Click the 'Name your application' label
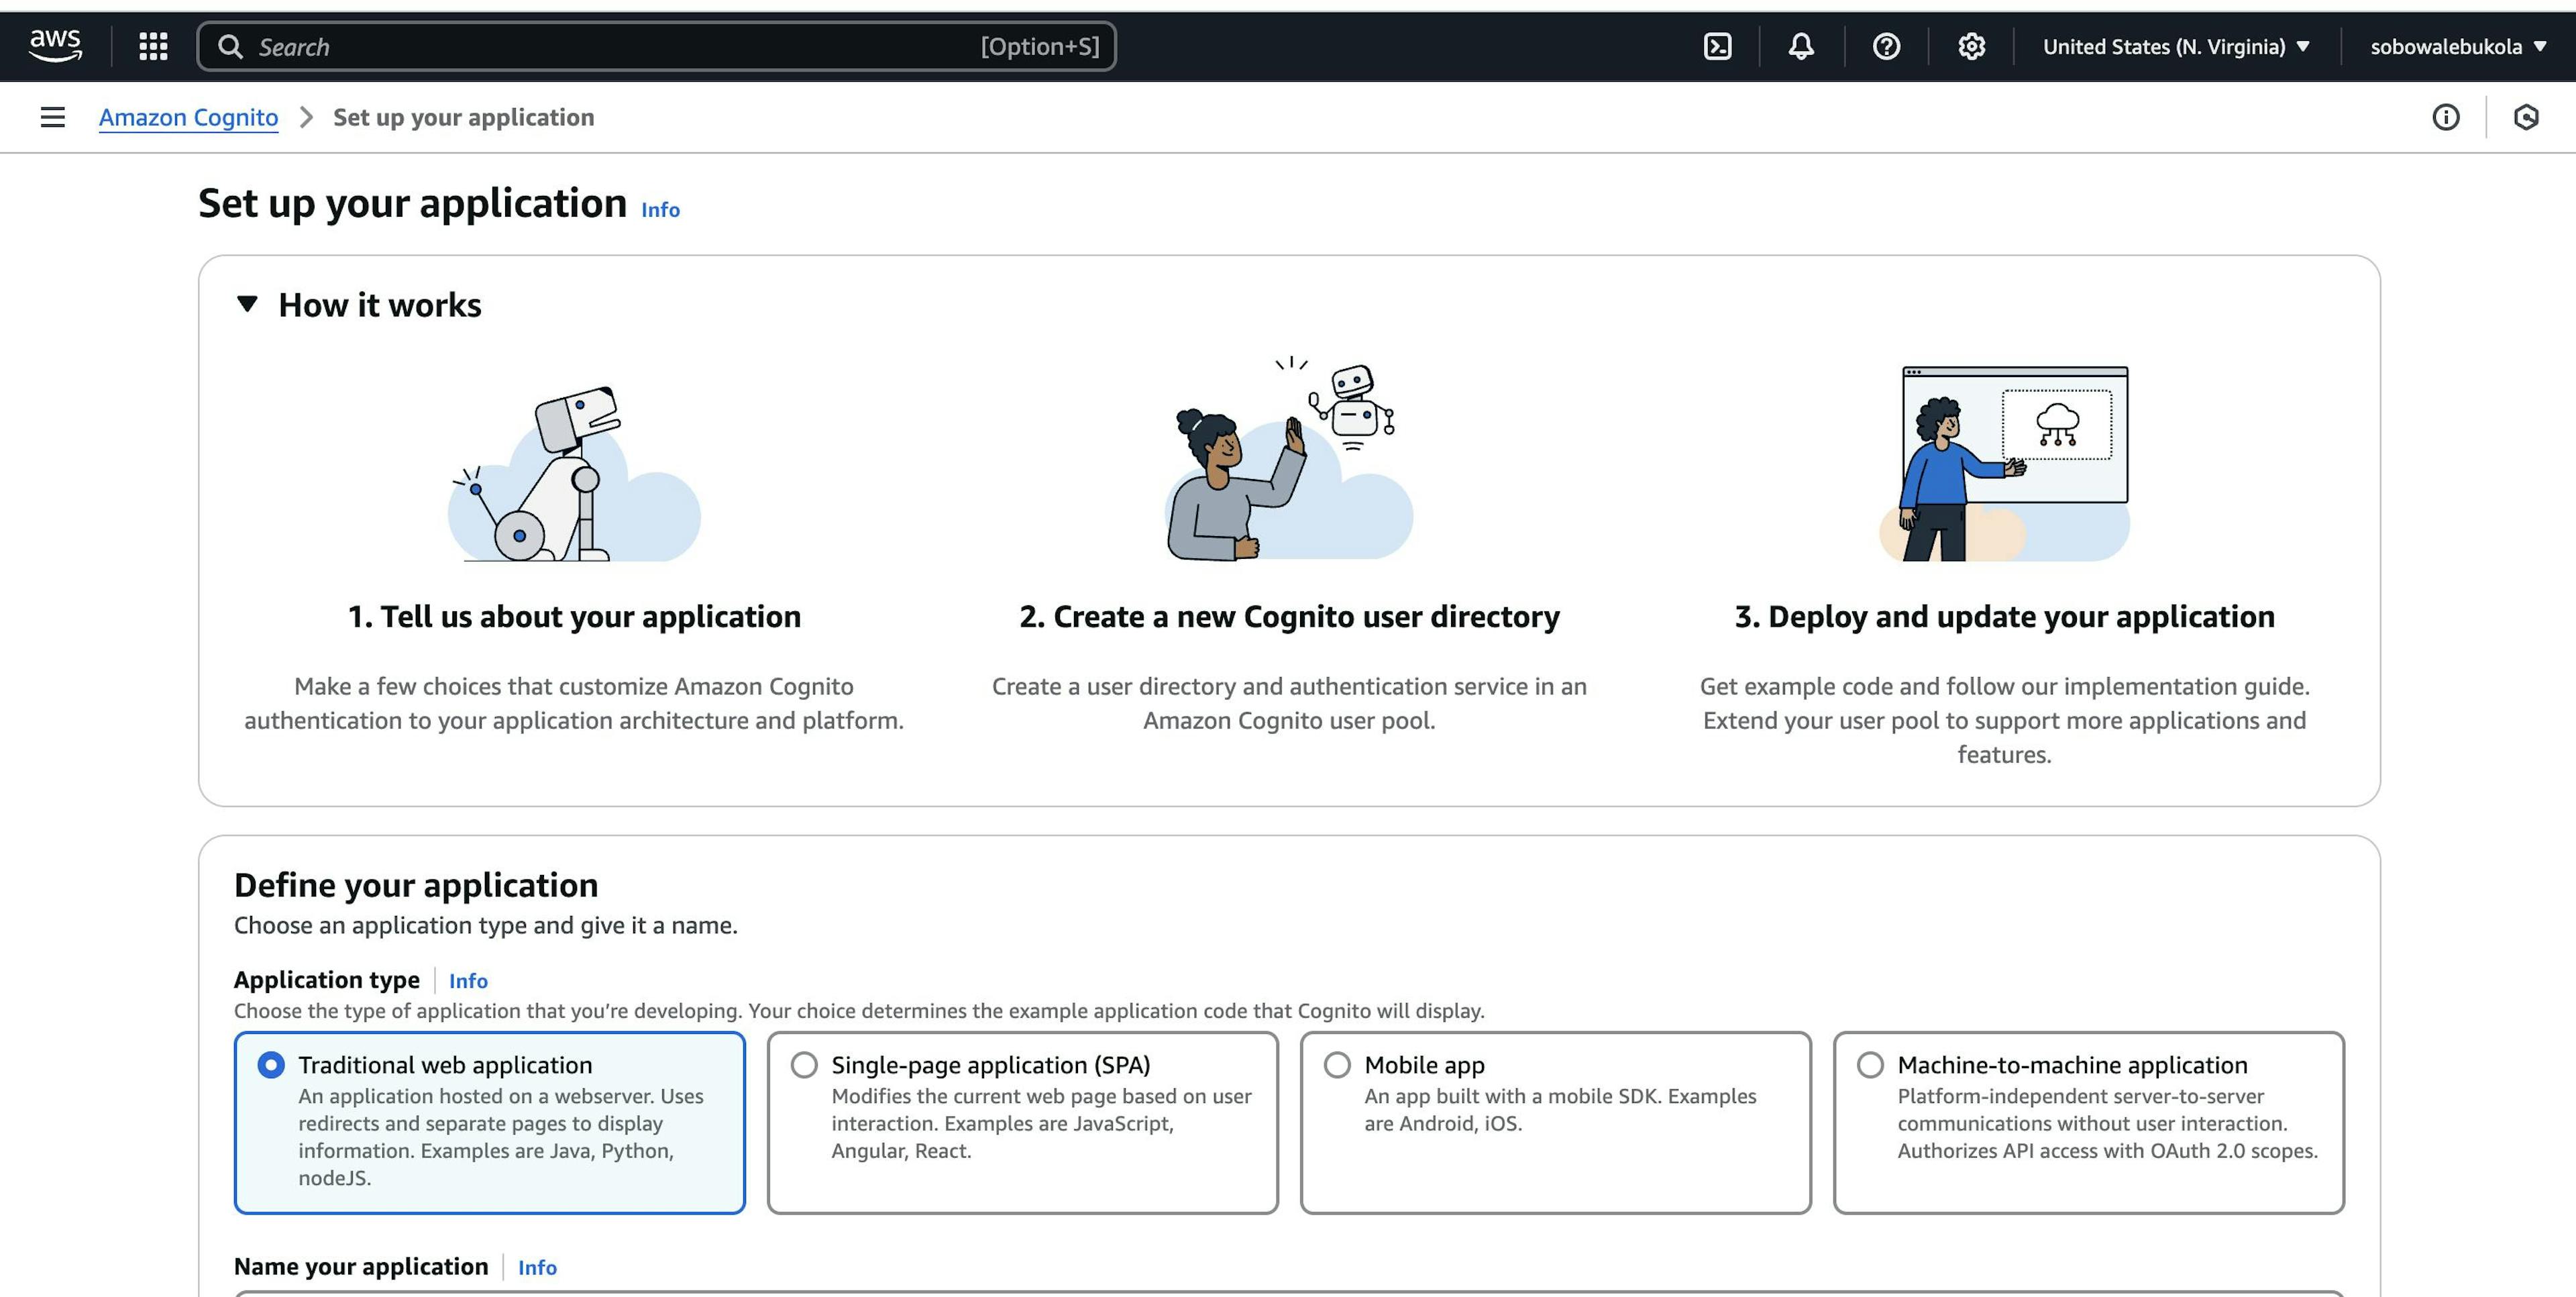The height and width of the screenshot is (1297, 2576). 361,1266
